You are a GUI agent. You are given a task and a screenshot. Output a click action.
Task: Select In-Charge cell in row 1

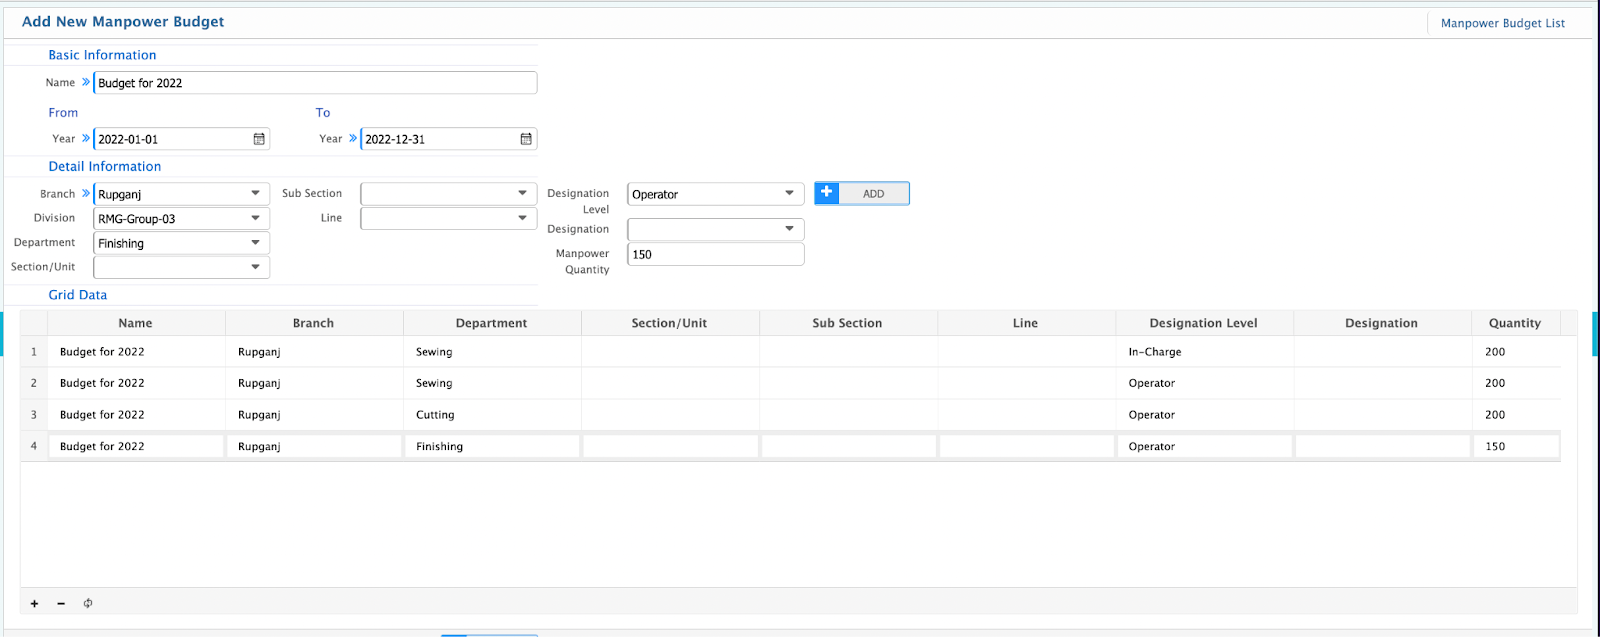click(x=1204, y=352)
